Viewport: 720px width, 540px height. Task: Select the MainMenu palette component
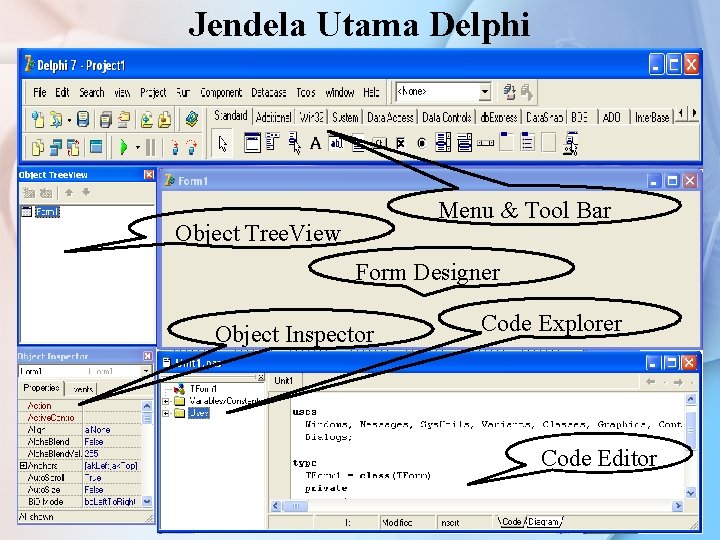tap(272, 142)
